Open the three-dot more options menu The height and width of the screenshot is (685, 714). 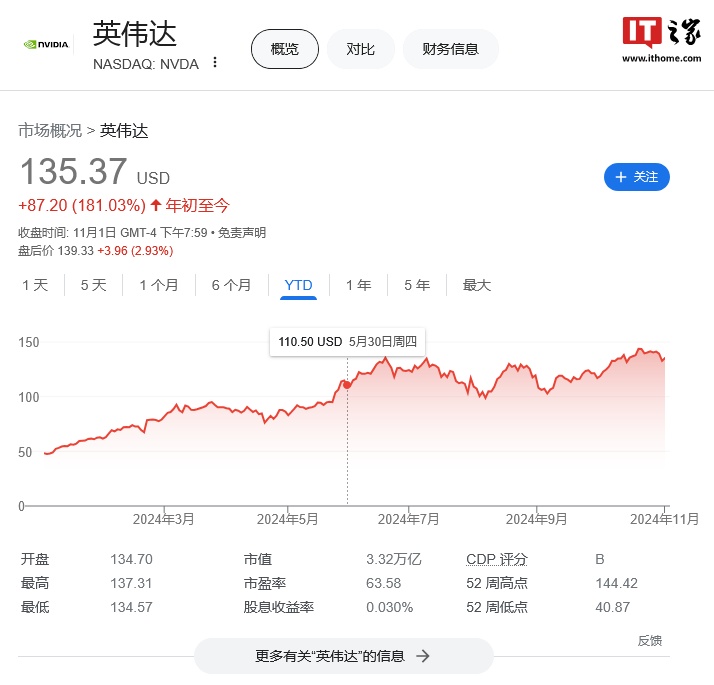(215, 63)
